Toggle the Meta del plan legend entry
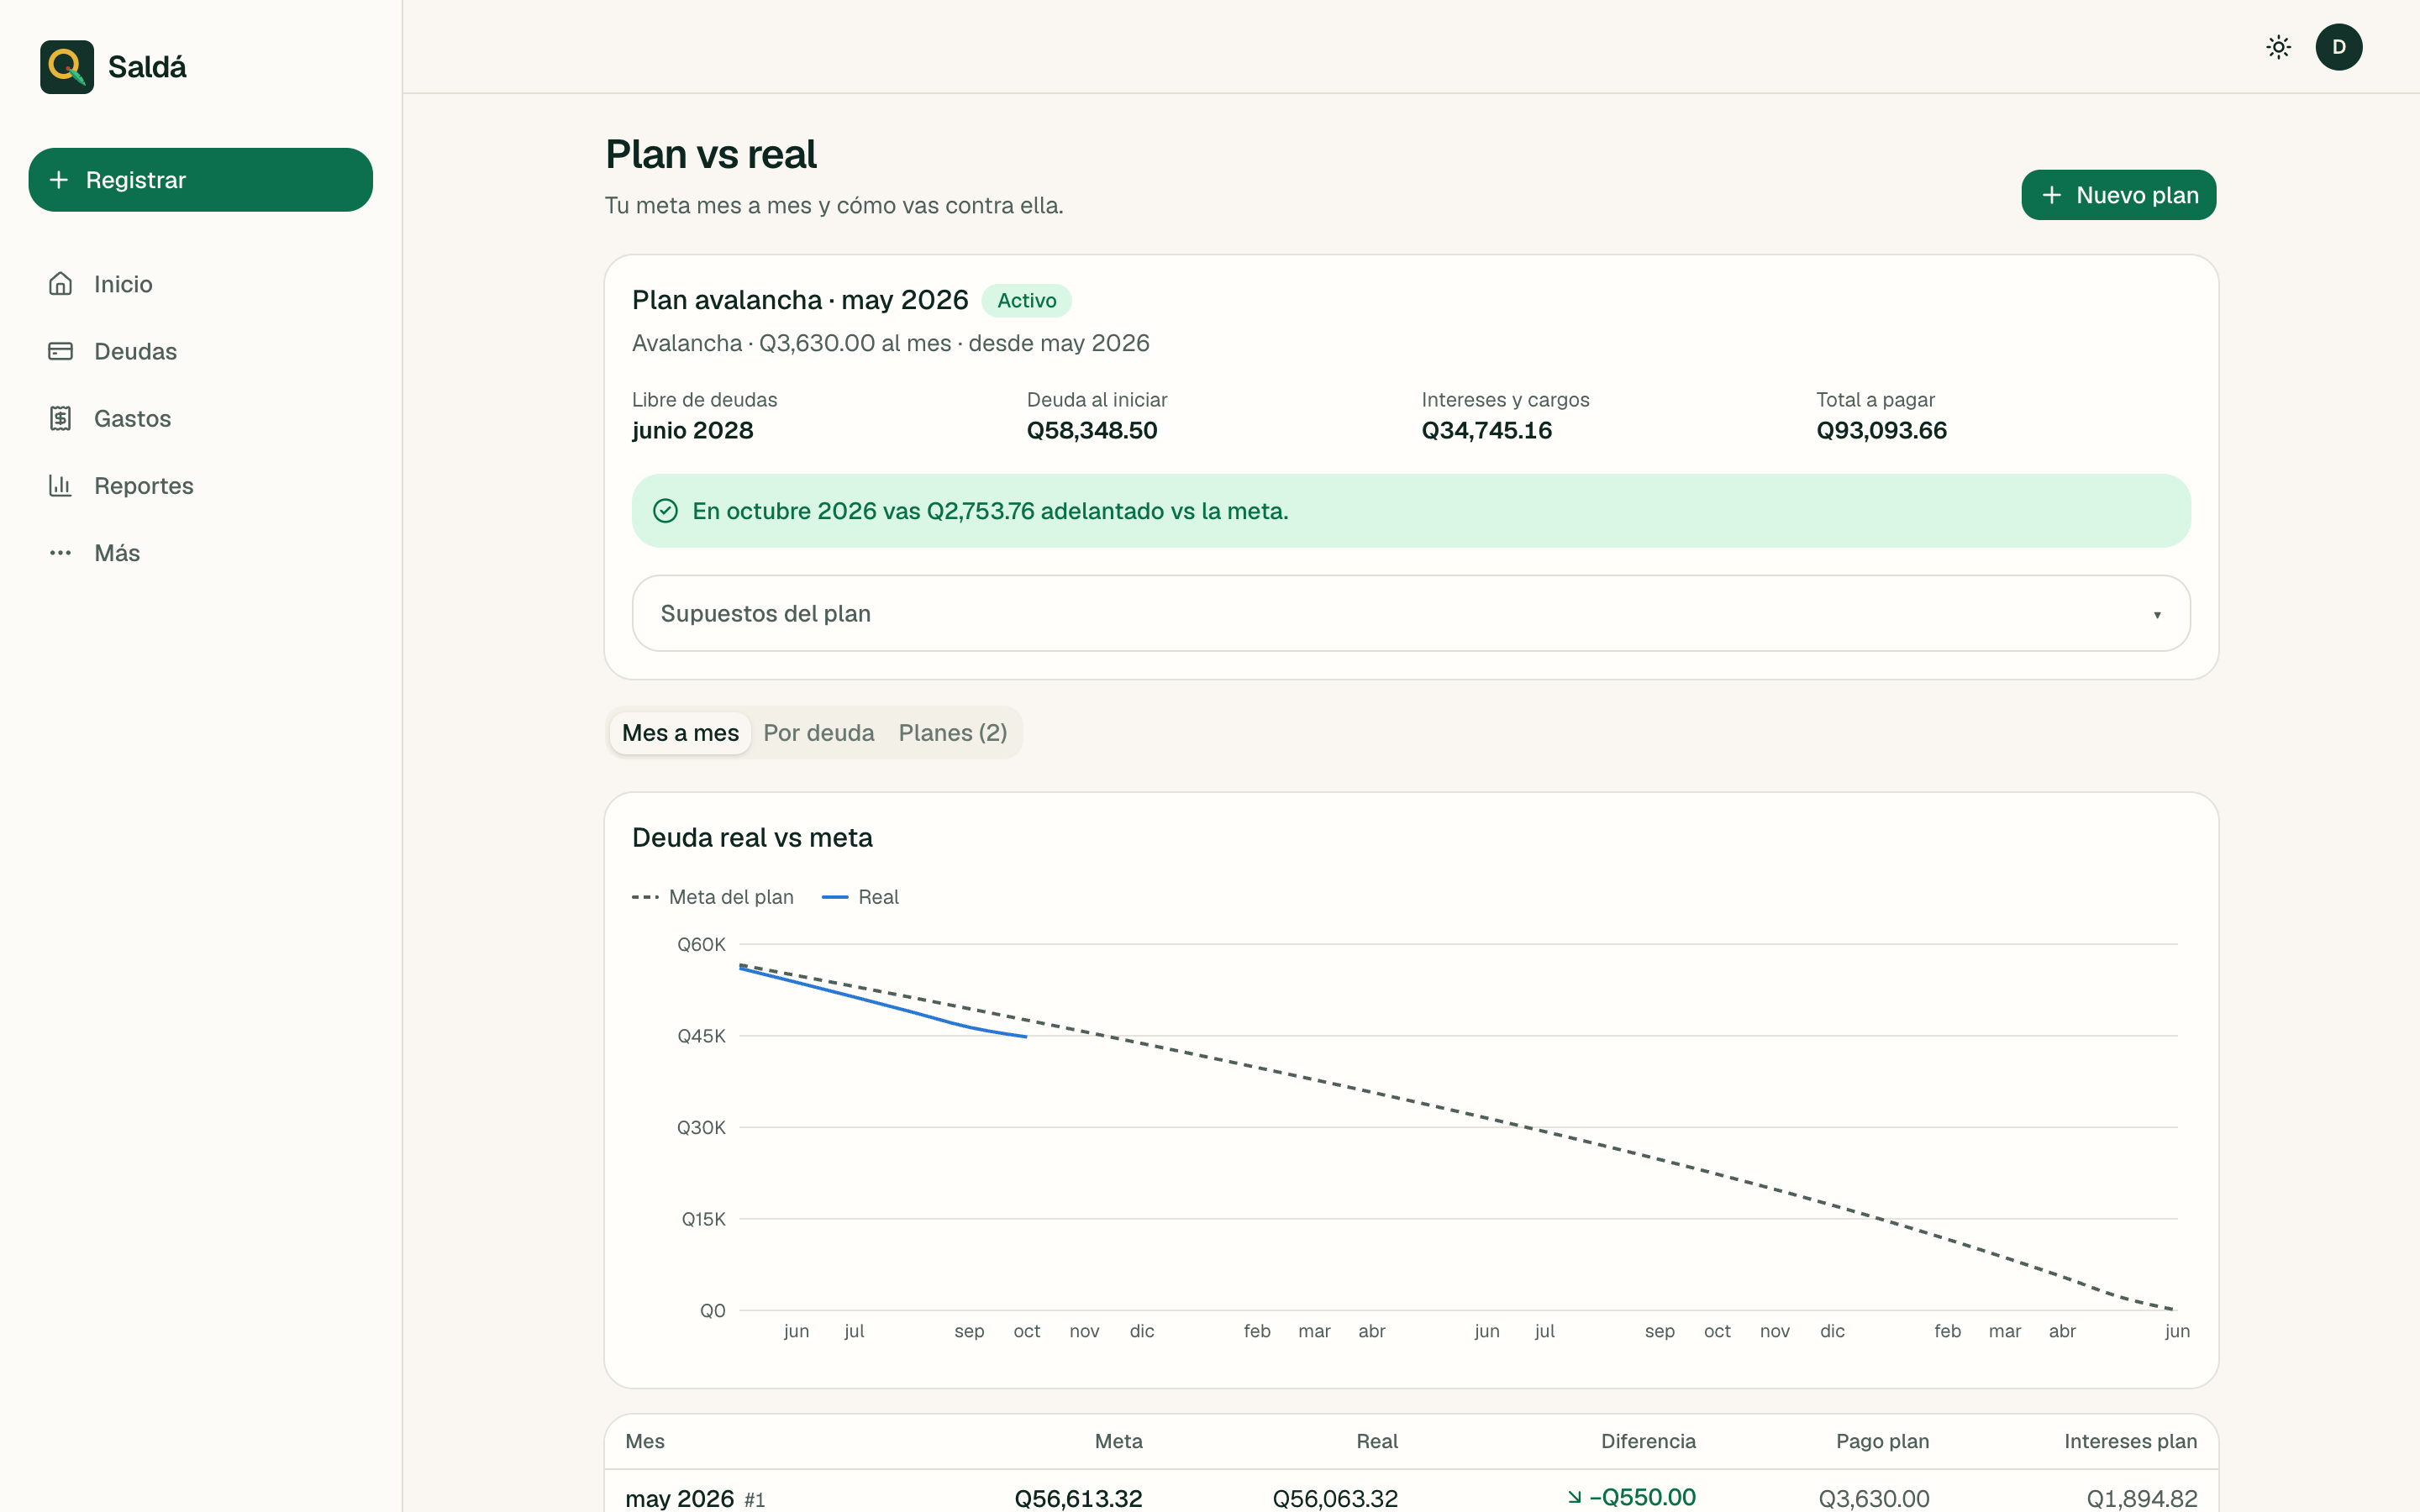The image size is (2420, 1512). (x=713, y=897)
